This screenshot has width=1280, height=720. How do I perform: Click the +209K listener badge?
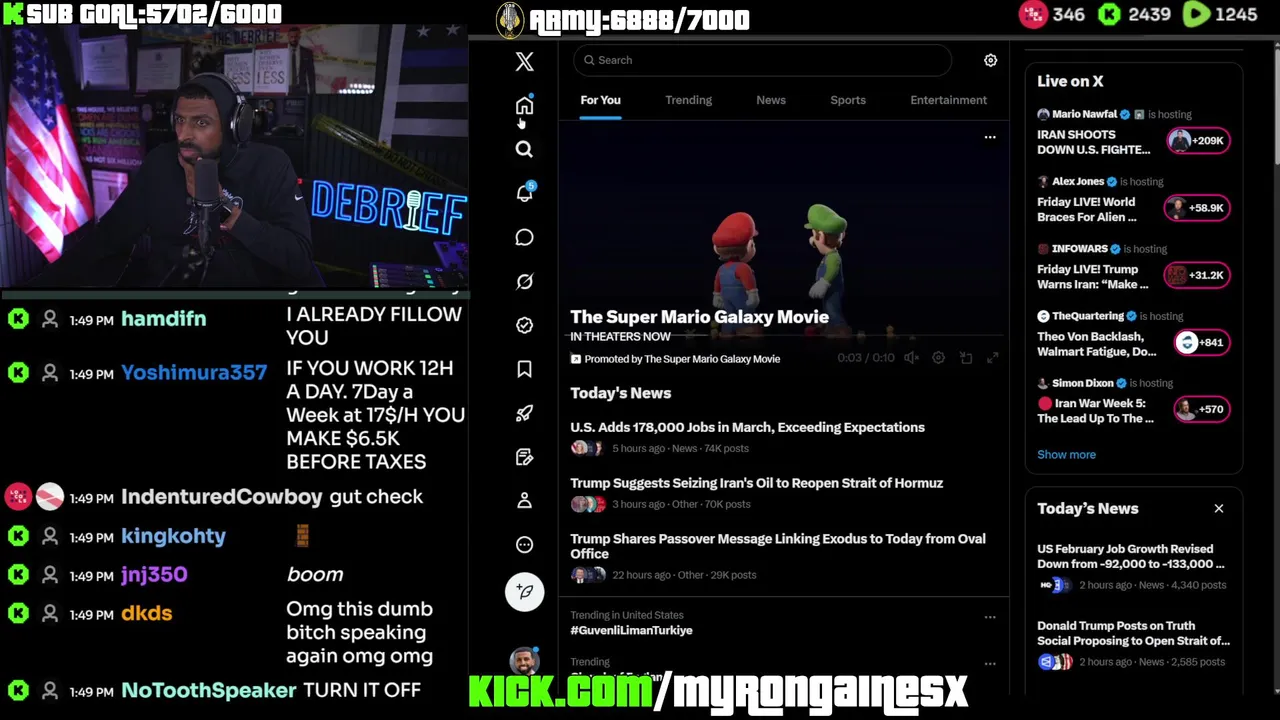[x=1197, y=141]
